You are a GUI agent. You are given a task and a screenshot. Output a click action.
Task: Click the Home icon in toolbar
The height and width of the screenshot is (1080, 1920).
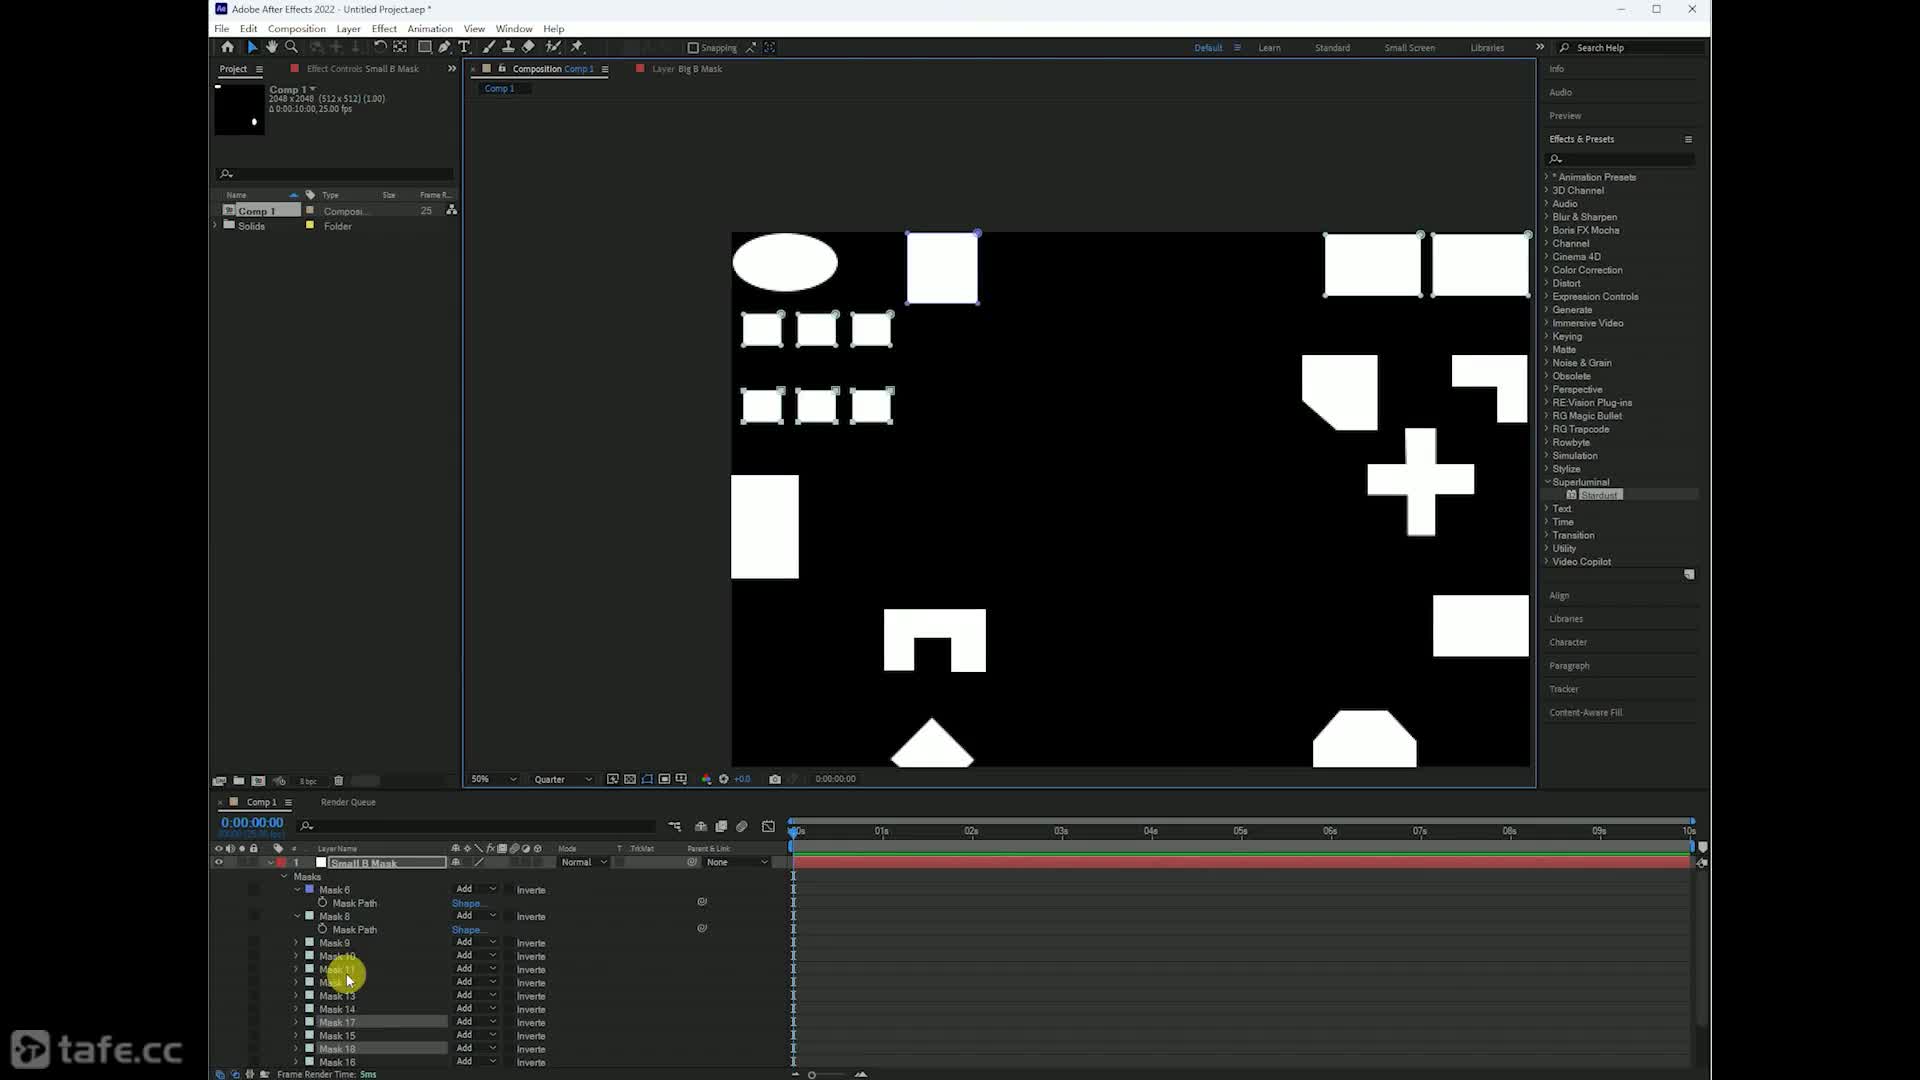pos(227,47)
